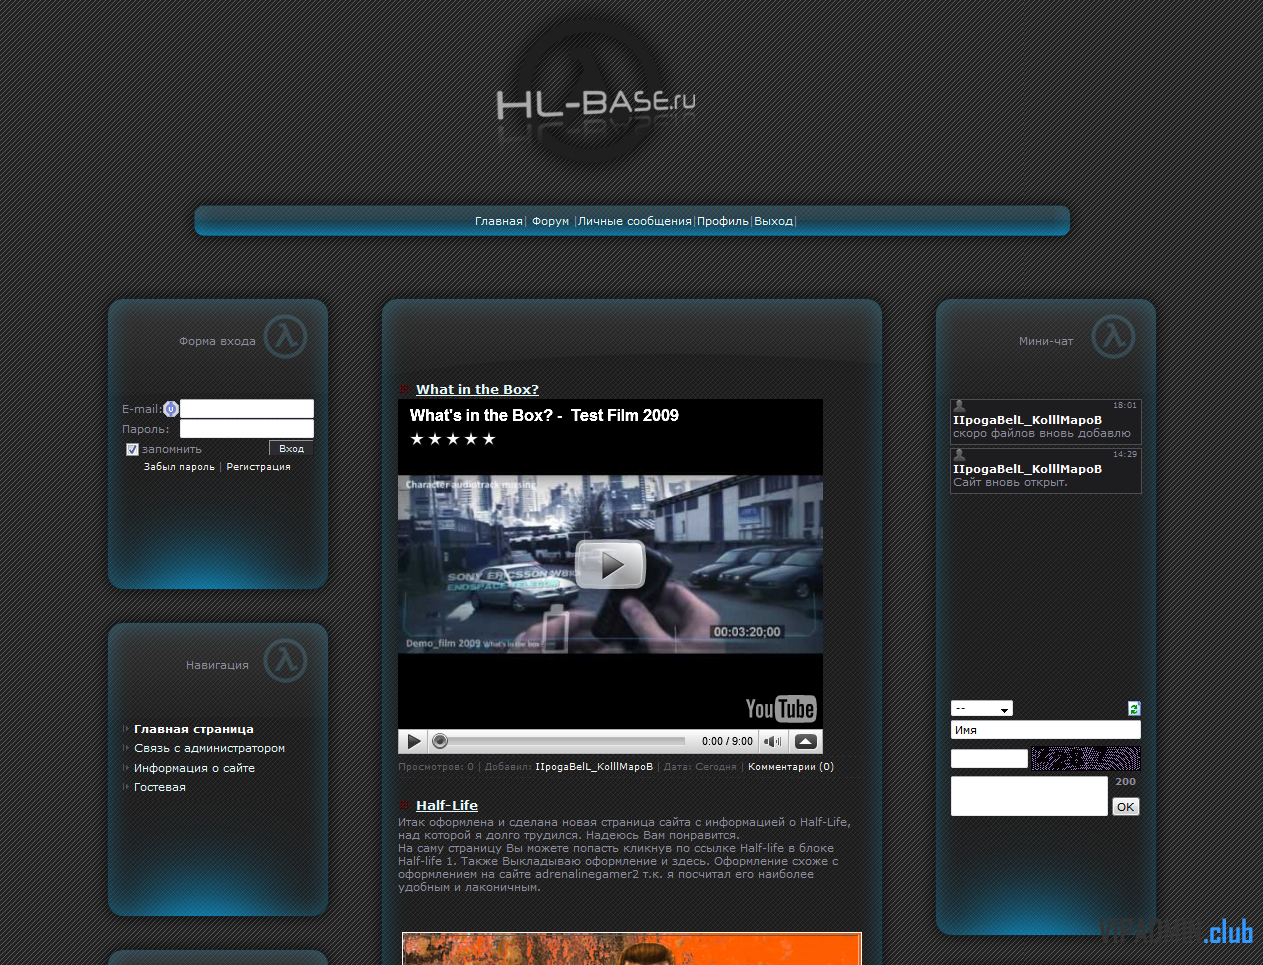Go to 'Главная страница' in navigation
This screenshot has width=1263, height=965.
(x=194, y=729)
